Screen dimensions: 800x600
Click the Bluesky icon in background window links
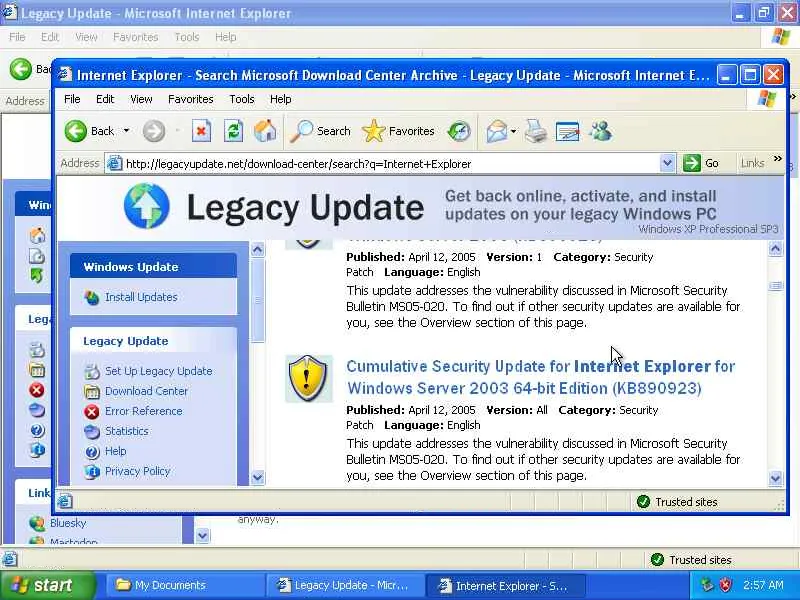(x=37, y=523)
